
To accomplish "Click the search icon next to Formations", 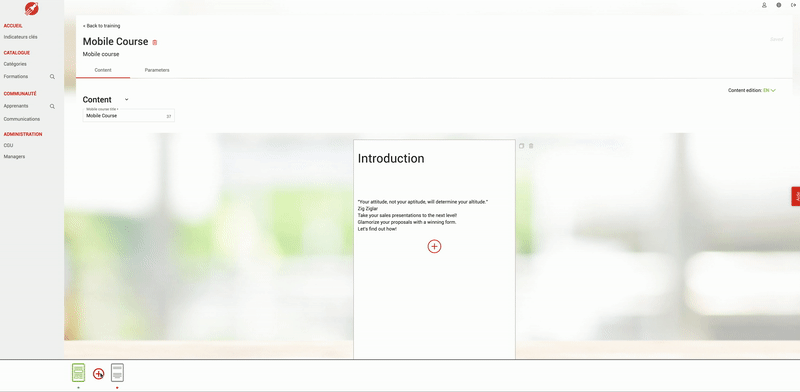I will coord(52,77).
